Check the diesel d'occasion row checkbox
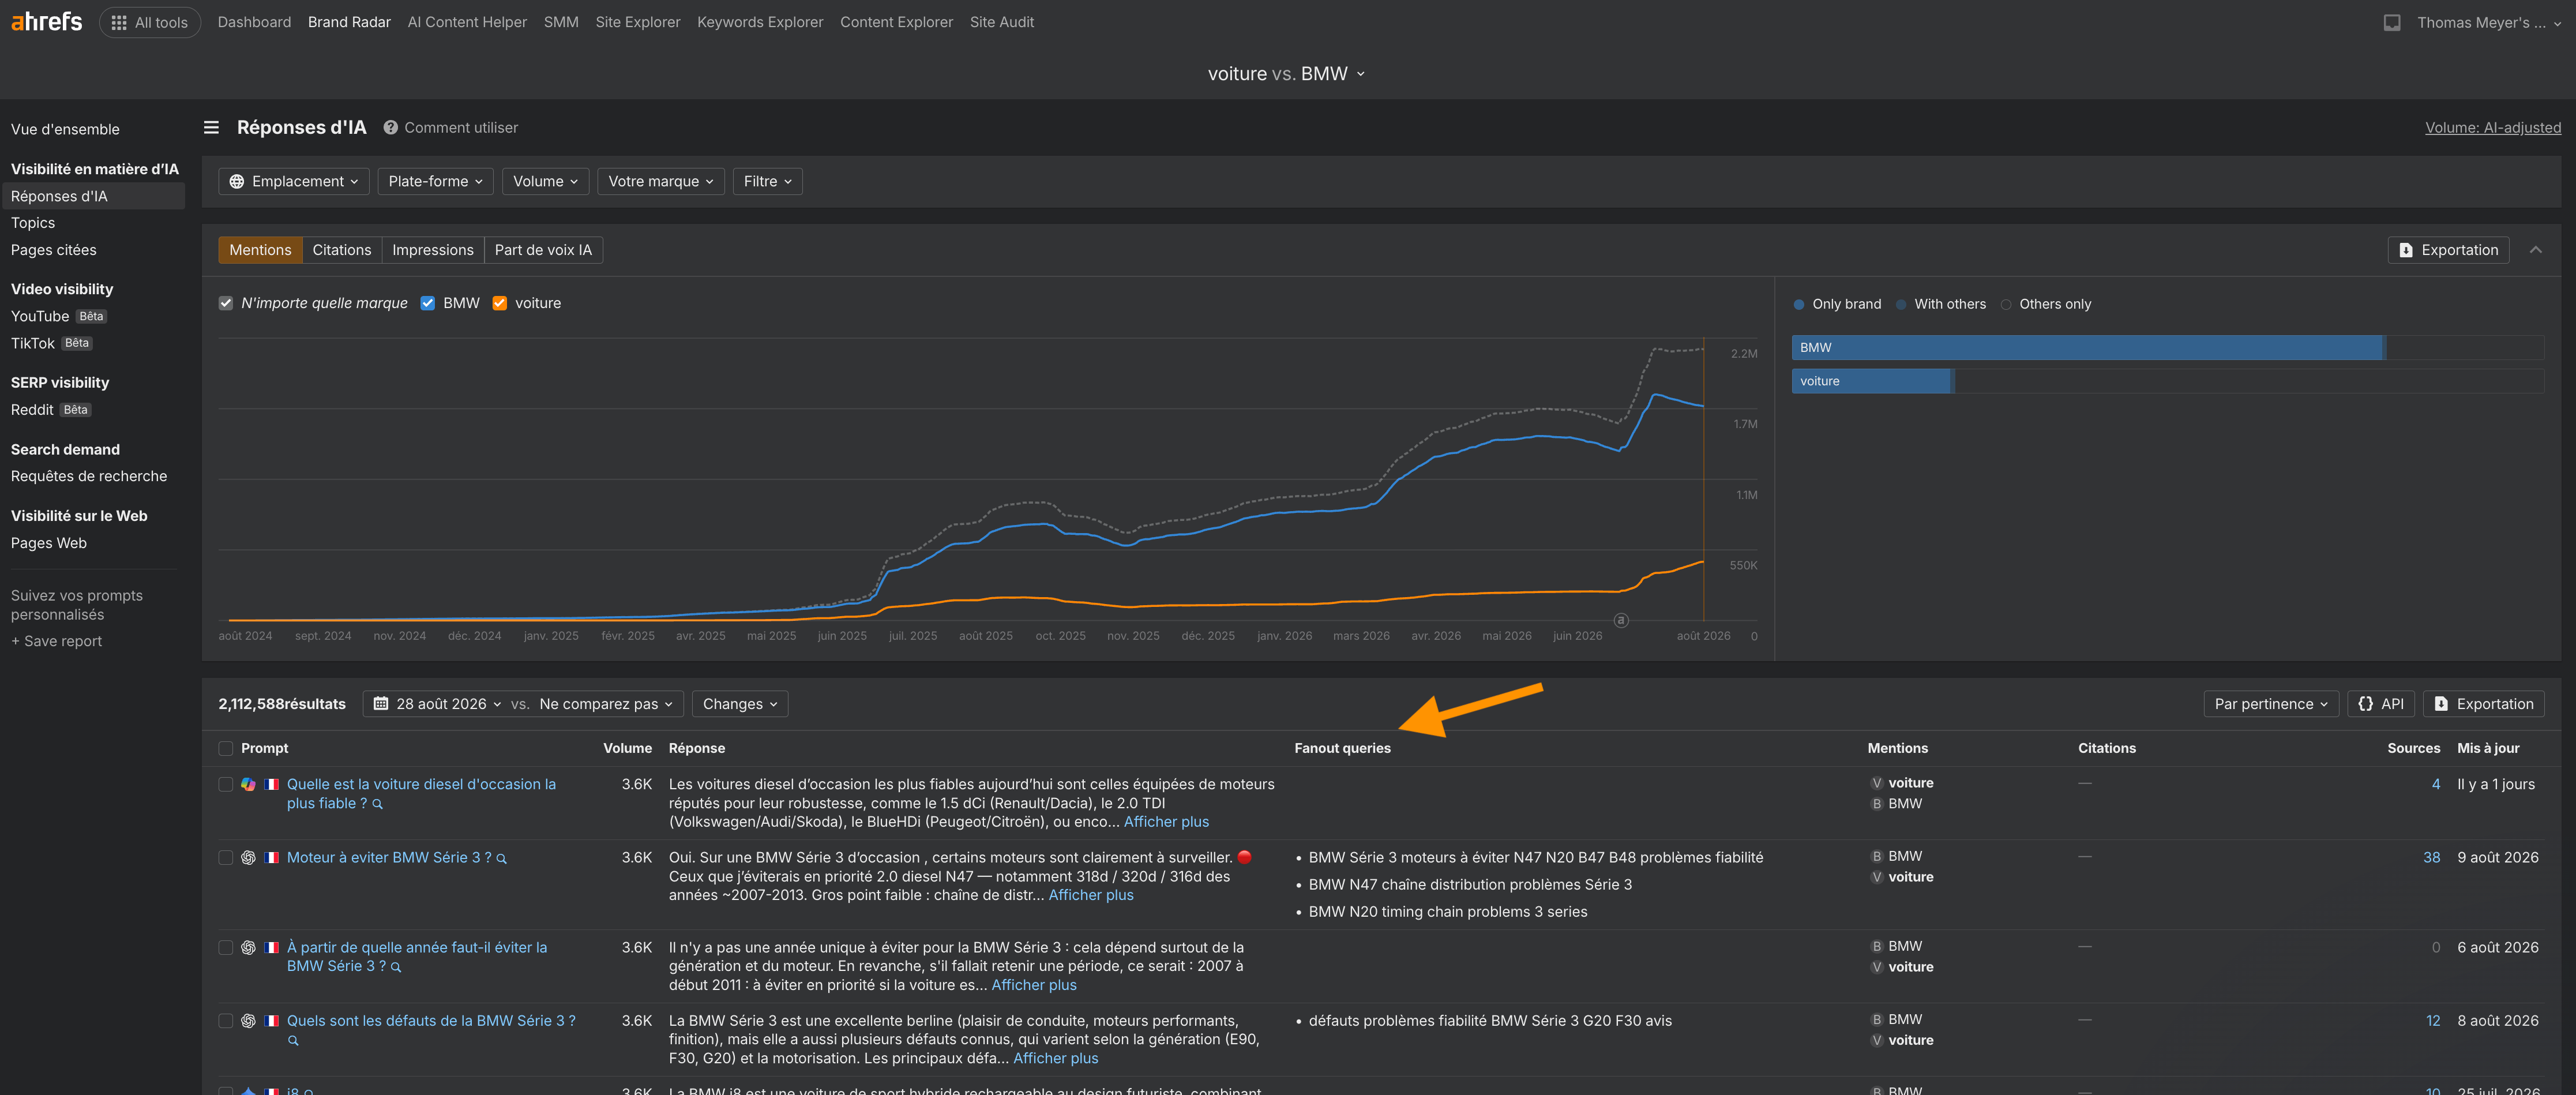This screenshot has width=2576, height=1095. (x=226, y=784)
